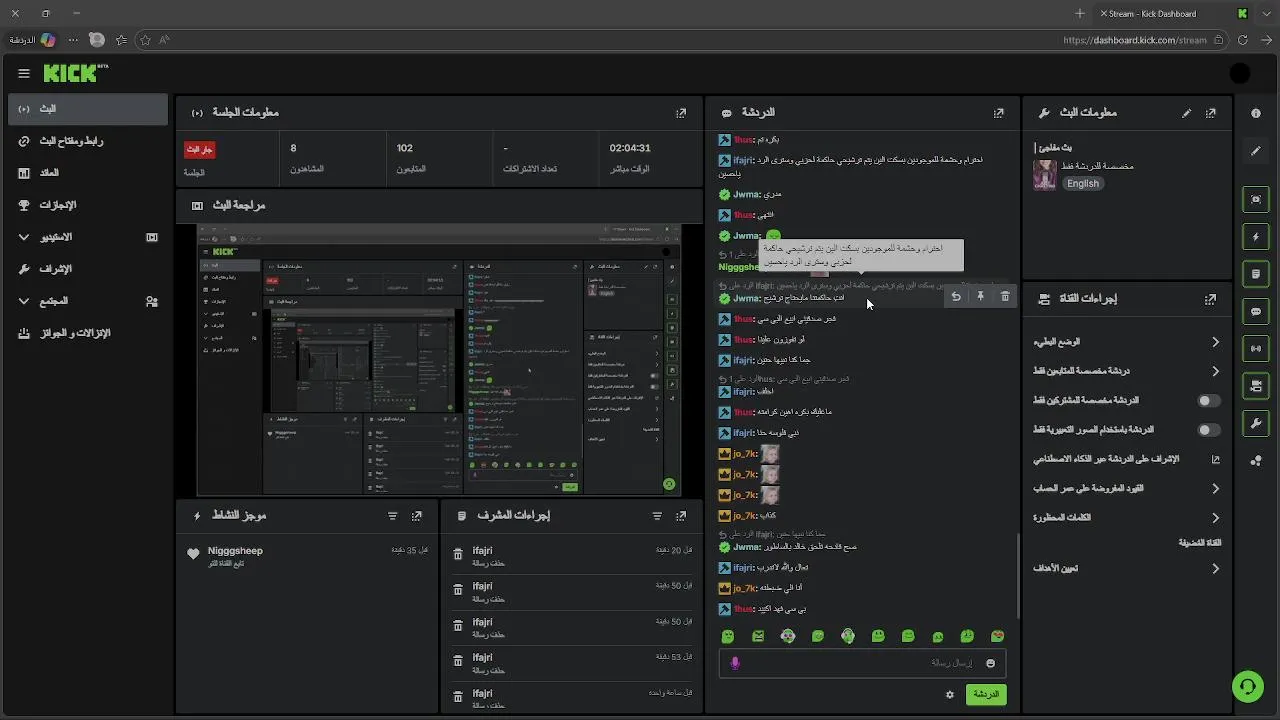Open the hamburger menu beside the KICK logo
Screen dimensions: 1280x720
click(24, 73)
